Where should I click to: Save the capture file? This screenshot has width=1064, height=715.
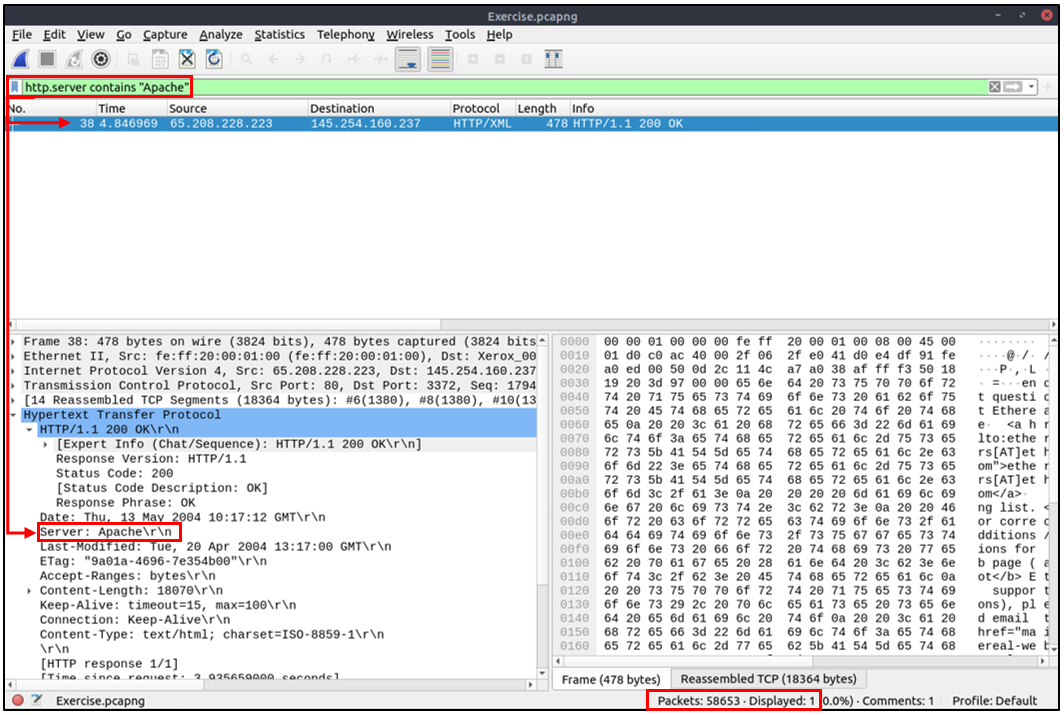click(x=160, y=60)
